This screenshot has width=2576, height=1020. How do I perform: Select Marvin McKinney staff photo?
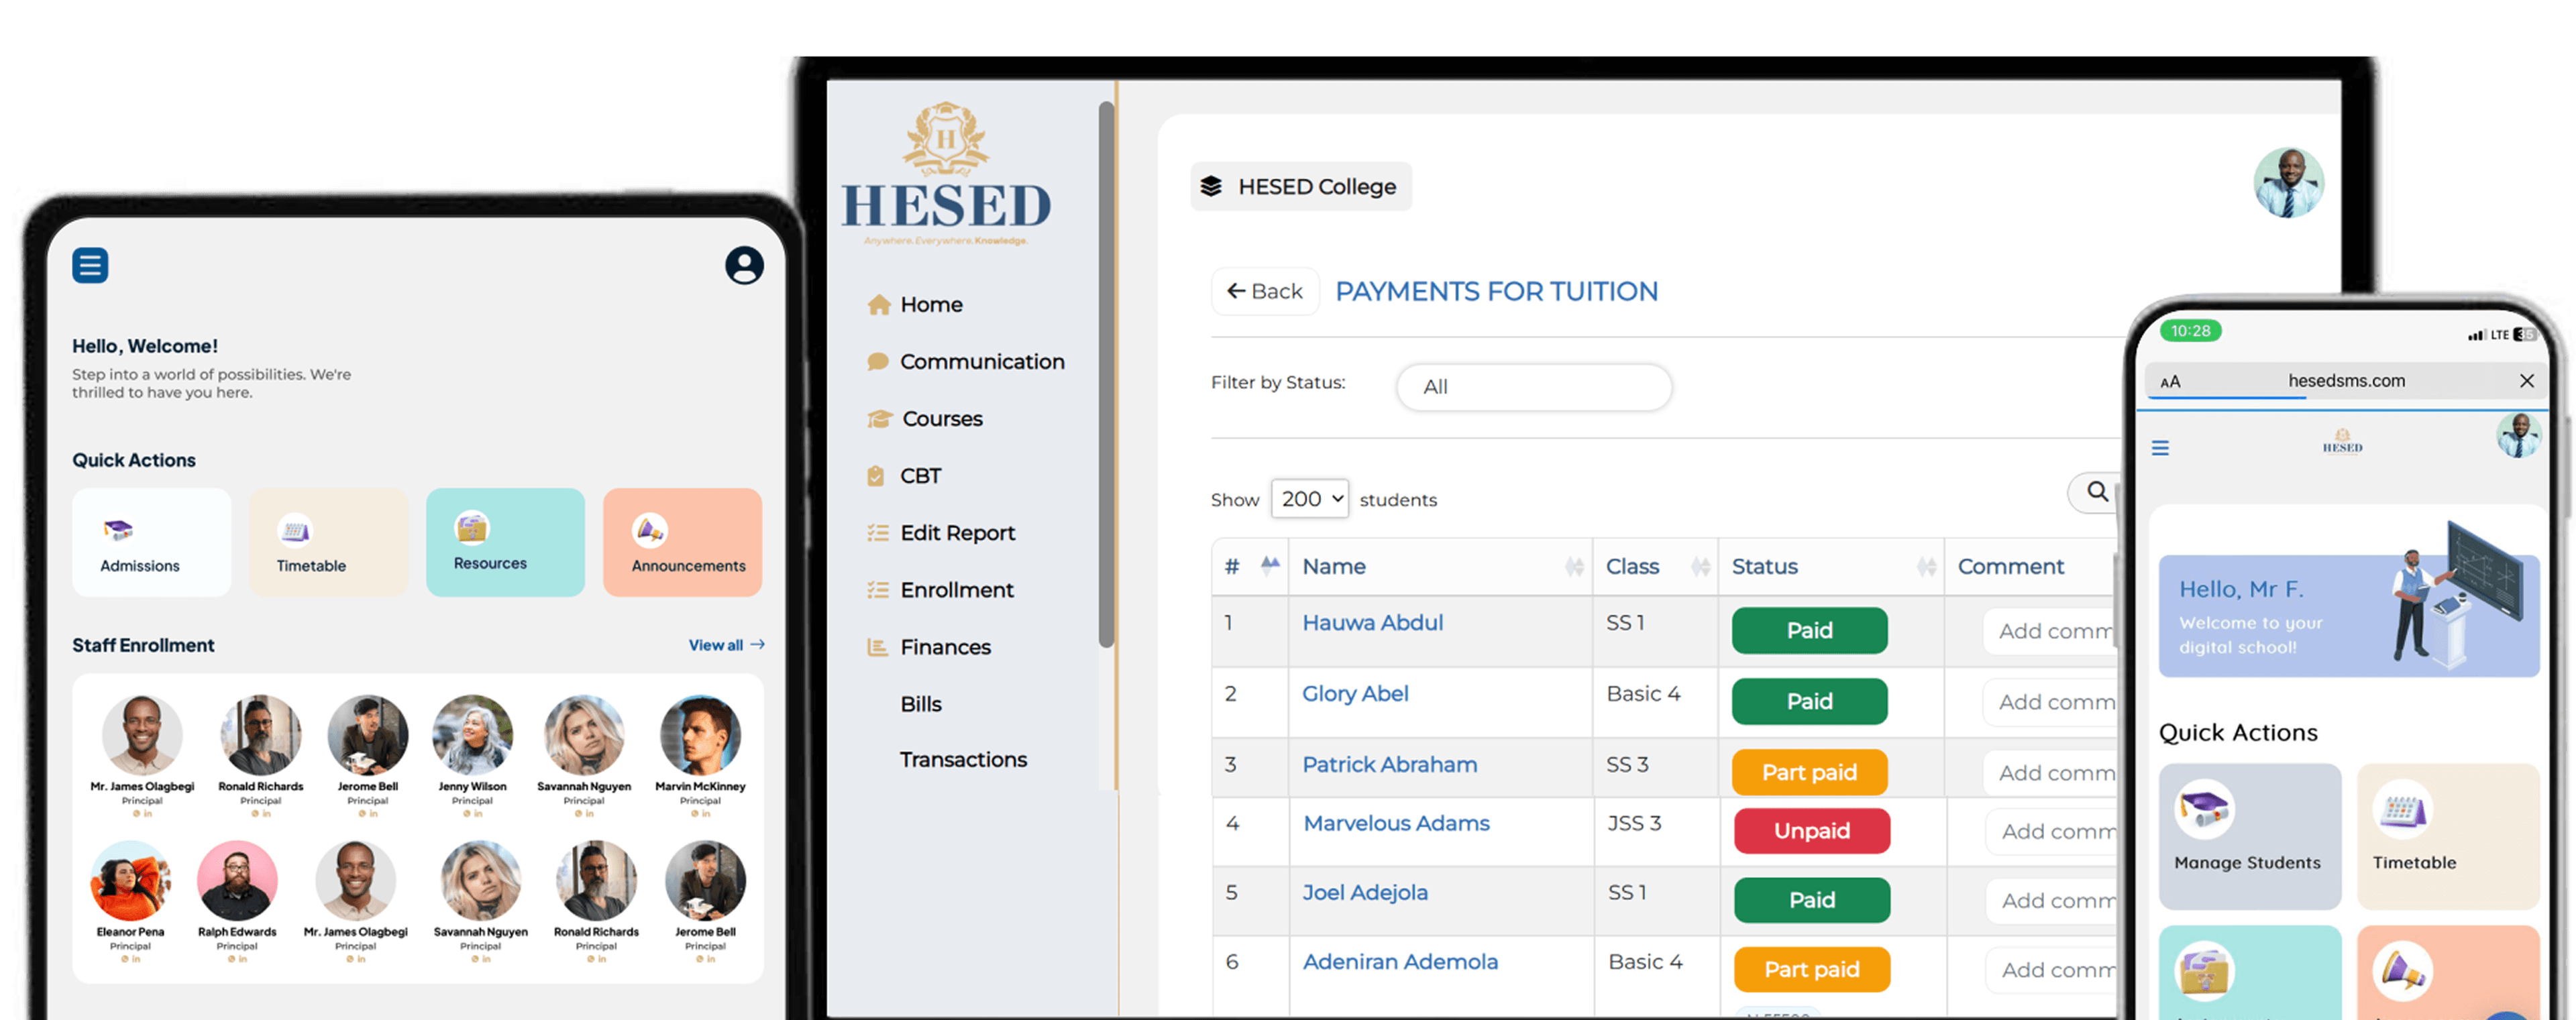point(700,734)
